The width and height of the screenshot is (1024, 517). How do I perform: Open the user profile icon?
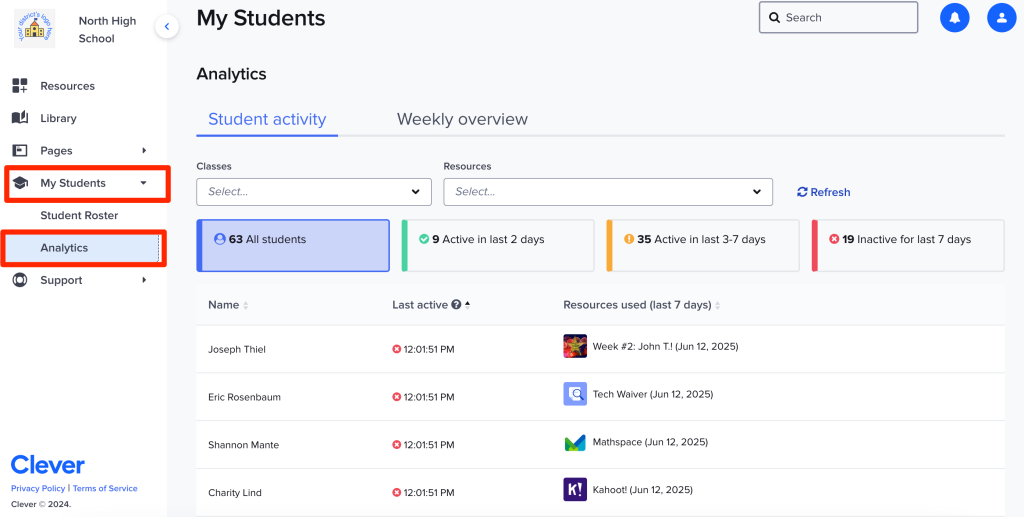(1001, 18)
